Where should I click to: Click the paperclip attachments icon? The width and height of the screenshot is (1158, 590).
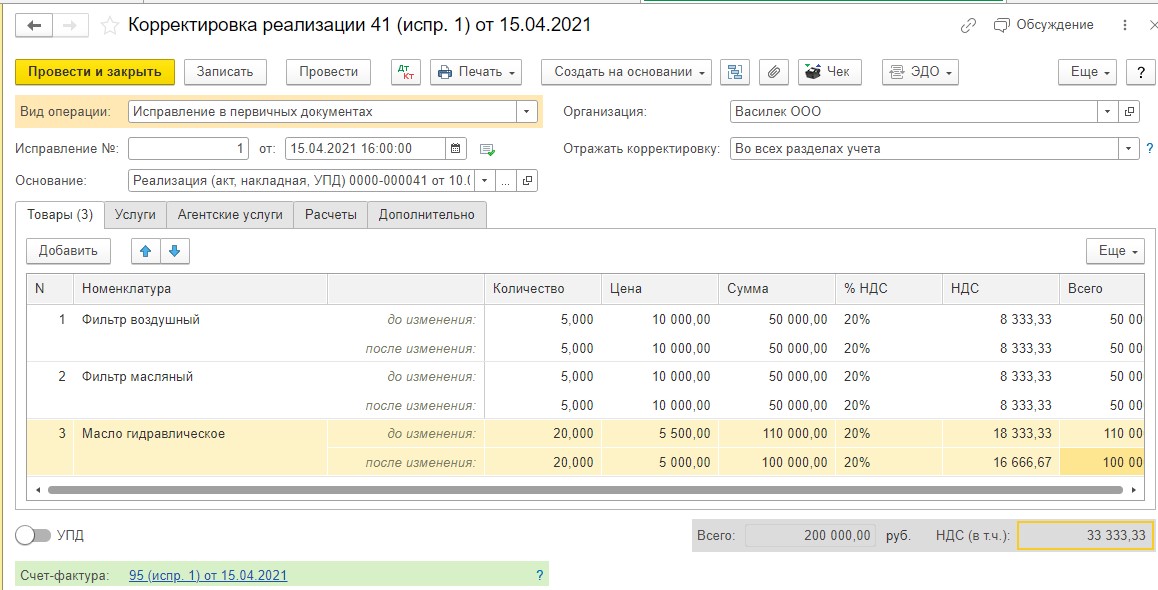[773, 72]
